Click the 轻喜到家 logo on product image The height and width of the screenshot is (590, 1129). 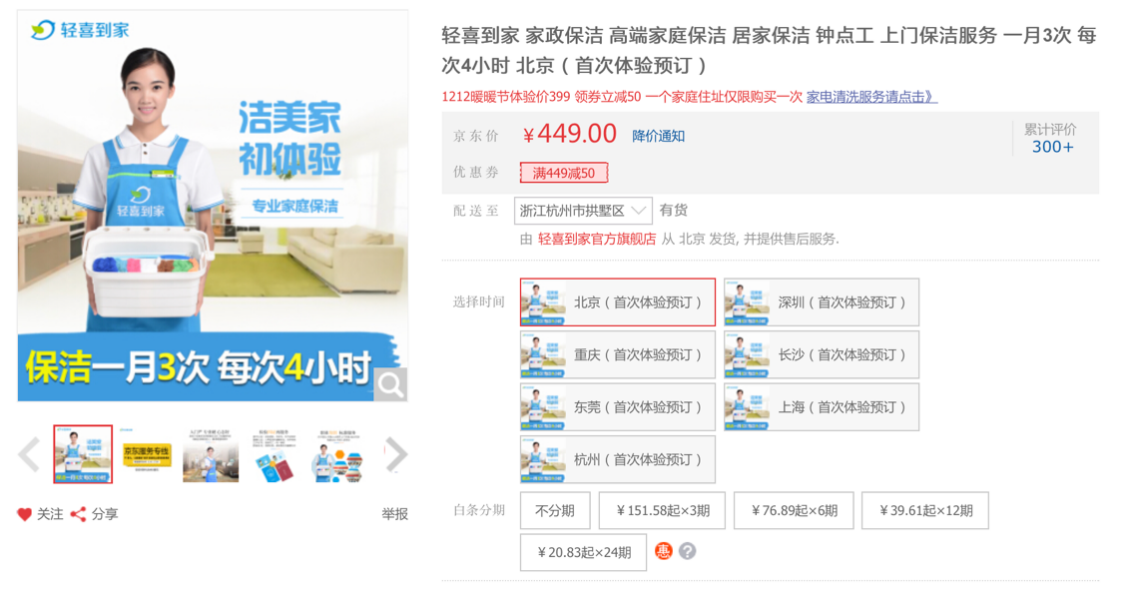point(80,30)
